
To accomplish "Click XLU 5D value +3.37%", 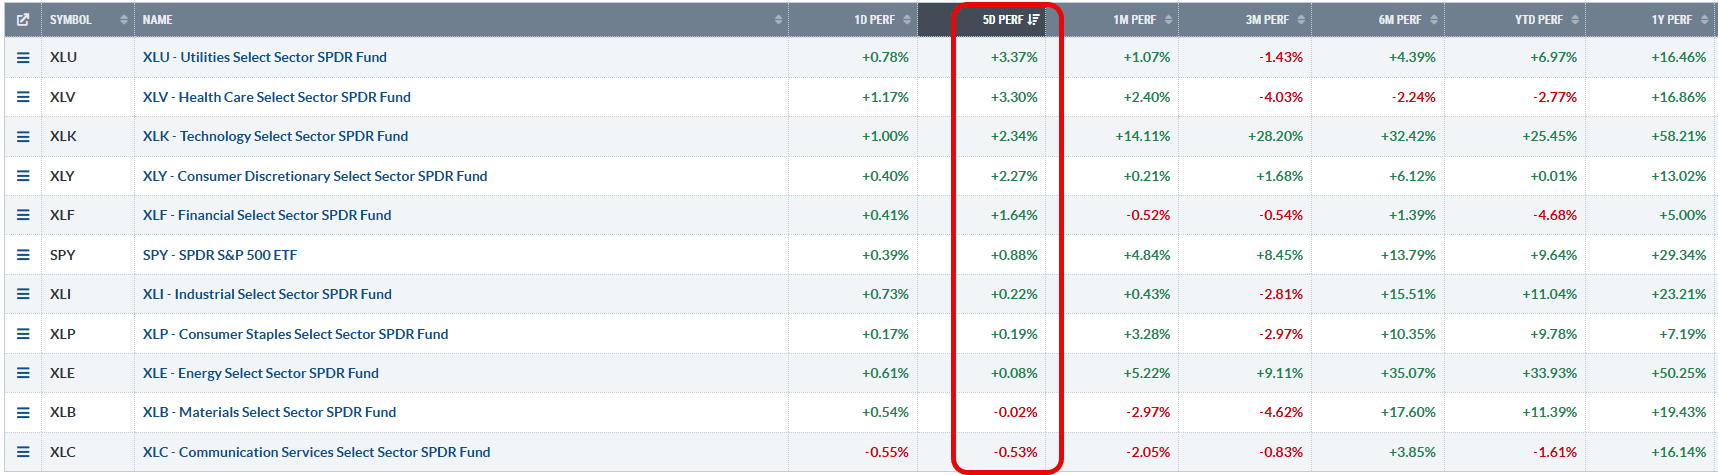I will (1014, 57).
